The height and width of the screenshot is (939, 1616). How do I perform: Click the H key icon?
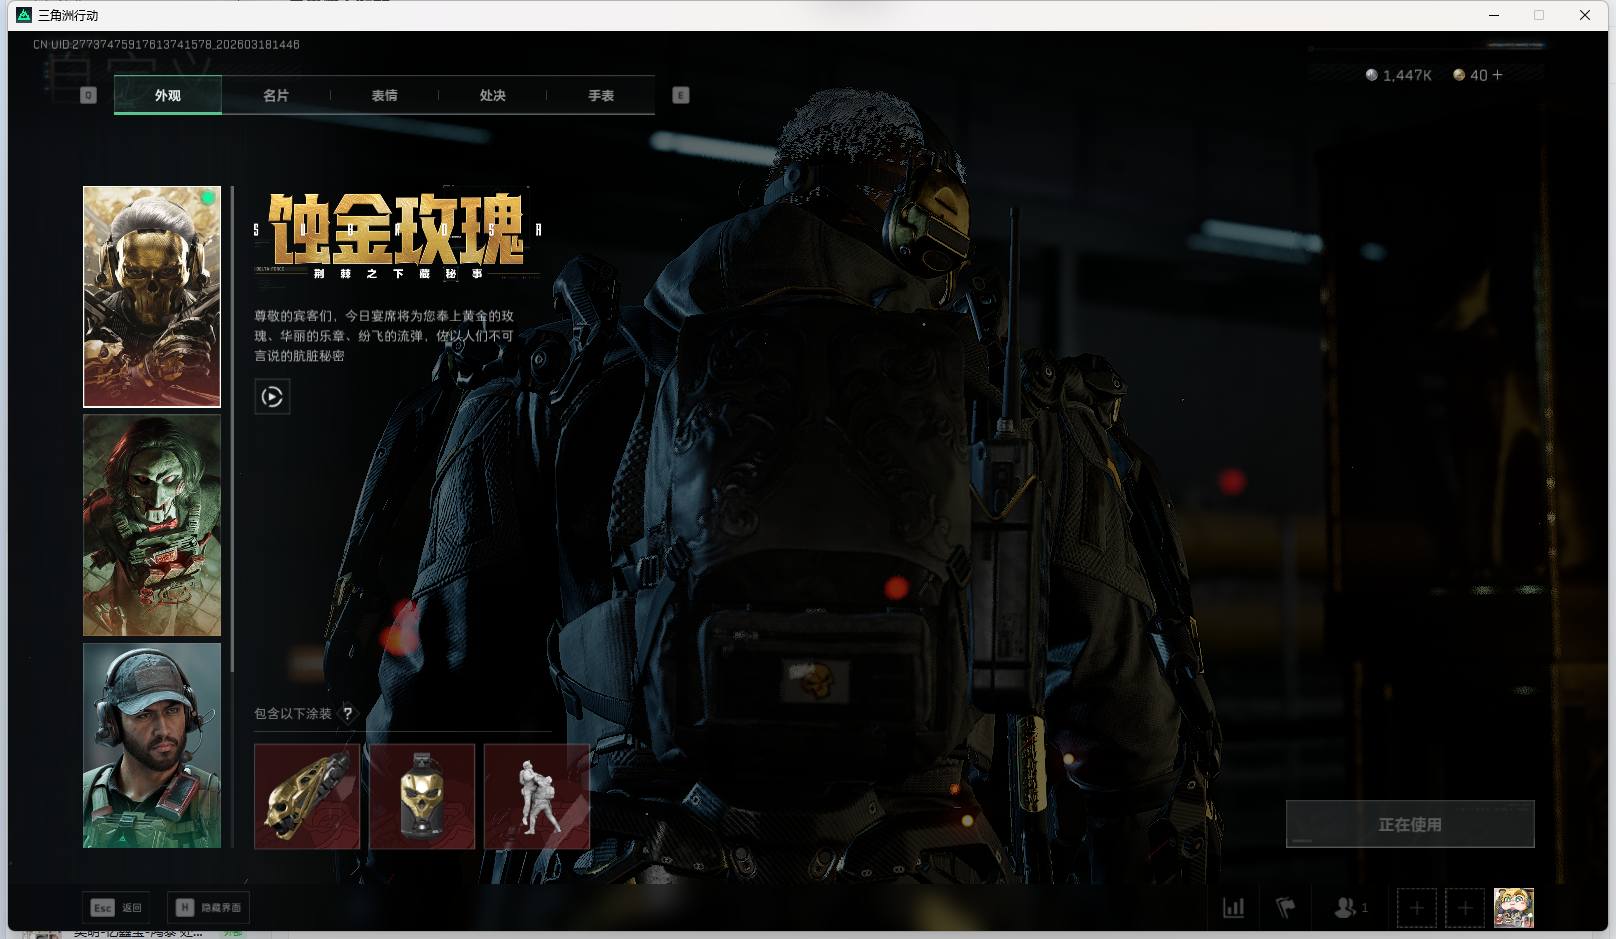184,907
